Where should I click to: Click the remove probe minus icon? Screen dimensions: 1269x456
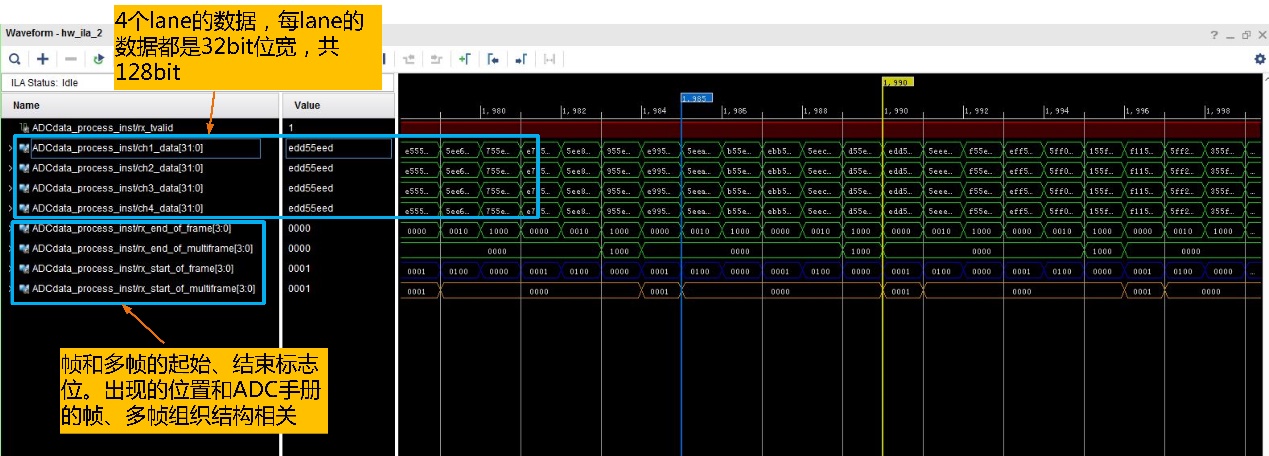pyautogui.click(x=71, y=60)
